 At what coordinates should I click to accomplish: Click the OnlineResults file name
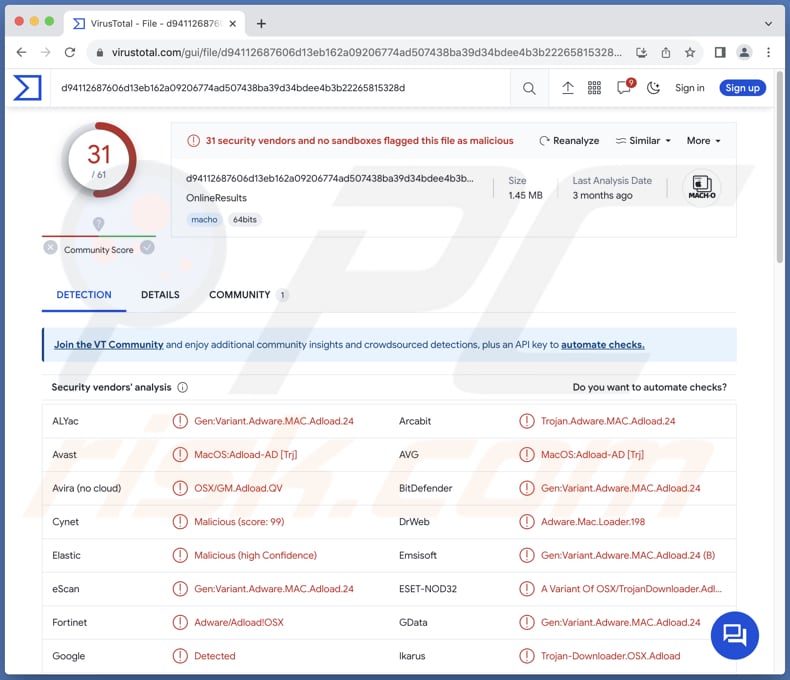[216, 198]
